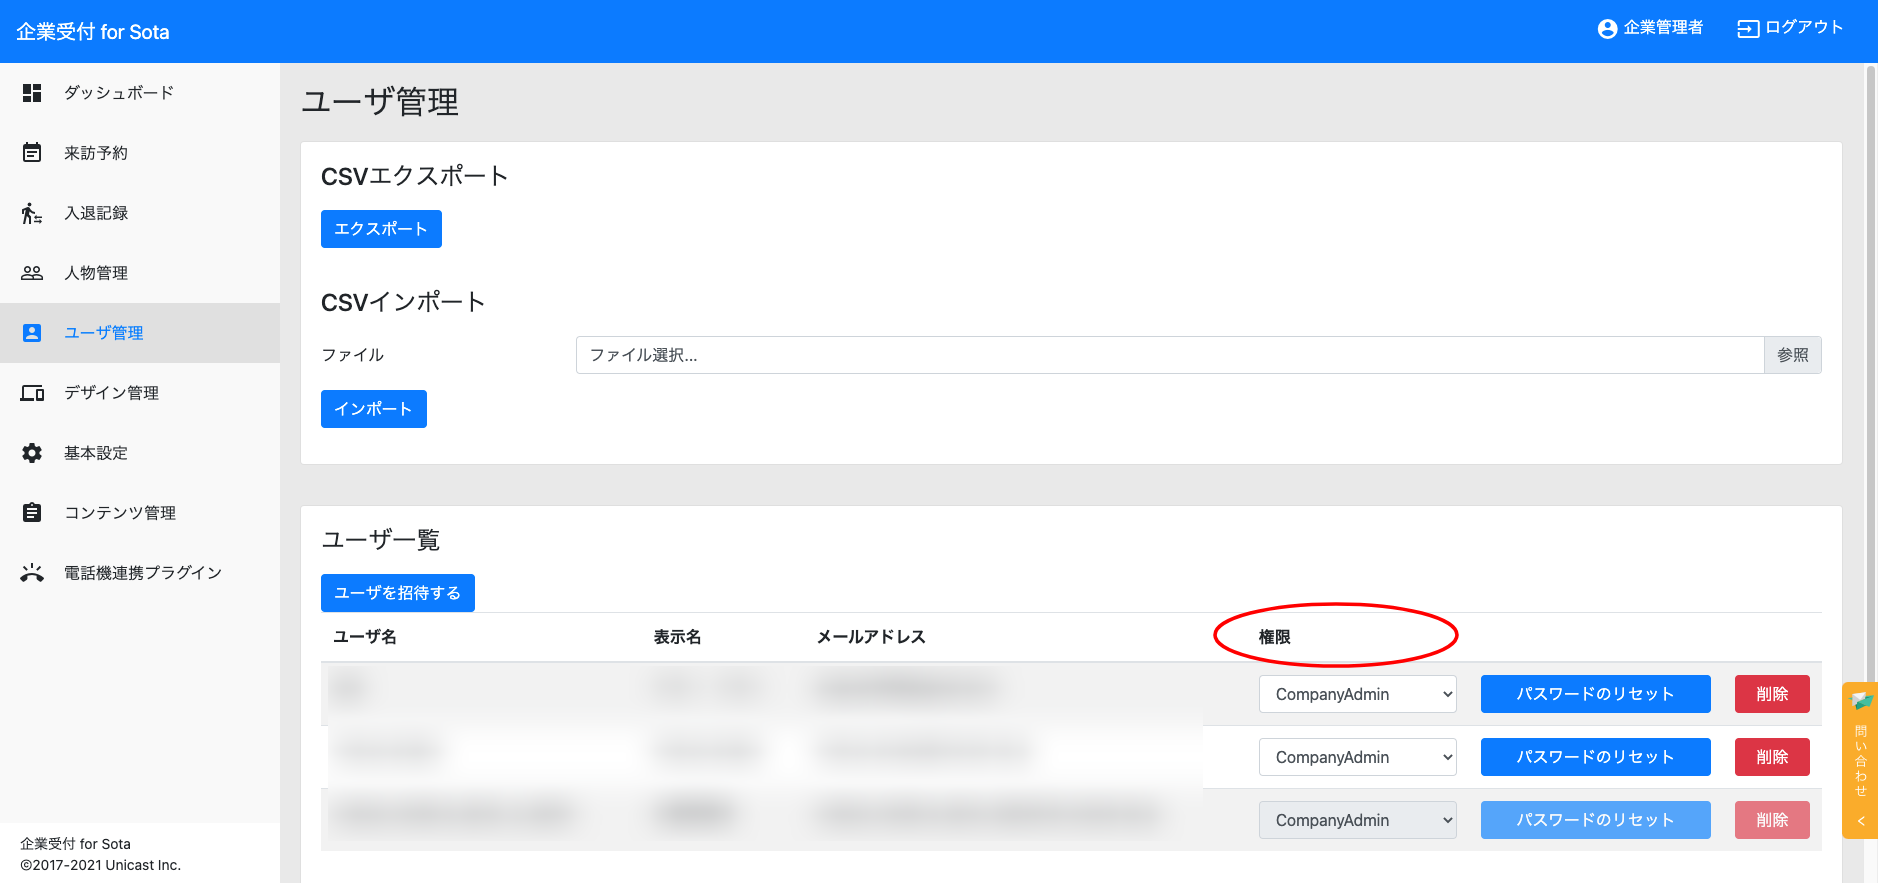Click the 来訪予約 calendar icon
This screenshot has width=1878, height=883.
click(x=32, y=153)
